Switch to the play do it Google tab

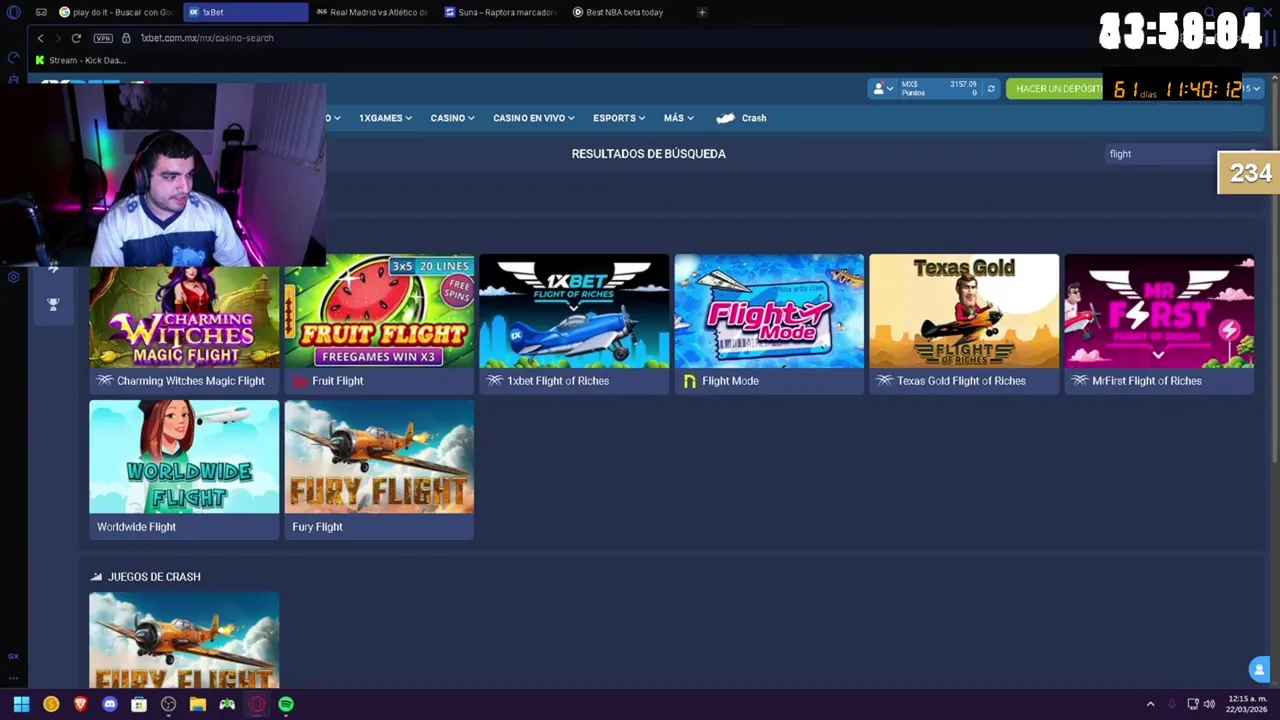[x=115, y=12]
